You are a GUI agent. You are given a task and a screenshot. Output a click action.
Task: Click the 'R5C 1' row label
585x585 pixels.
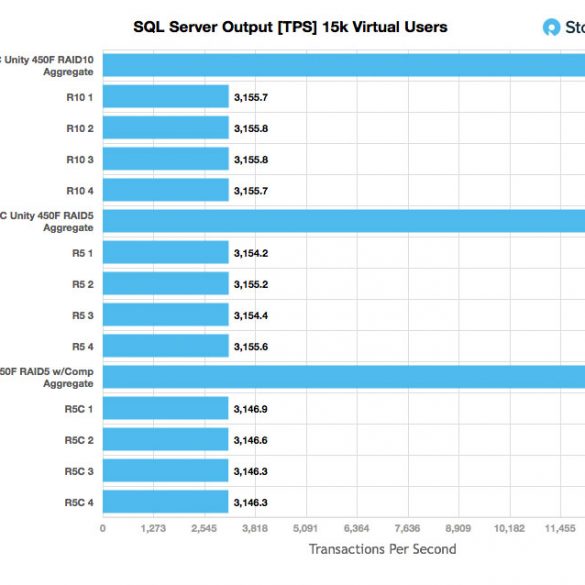(x=79, y=409)
